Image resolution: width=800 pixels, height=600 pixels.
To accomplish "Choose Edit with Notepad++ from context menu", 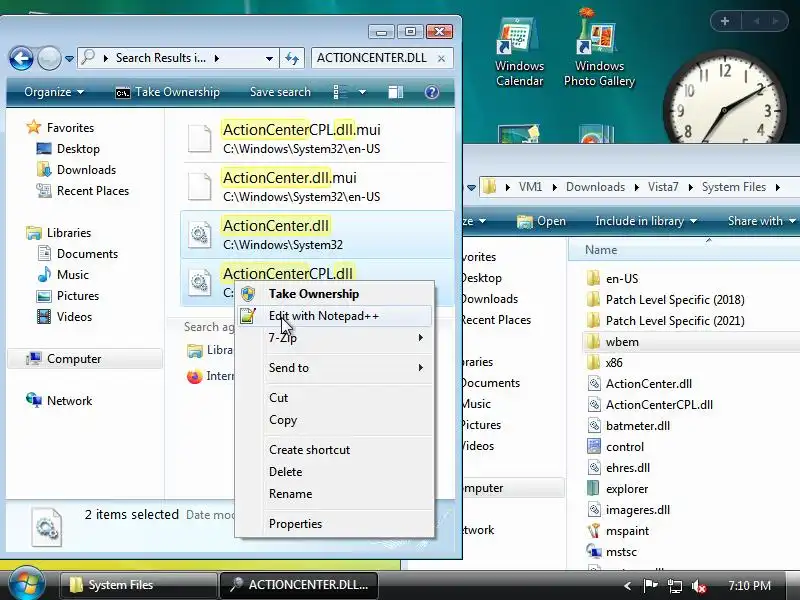I will coord(335,316).
